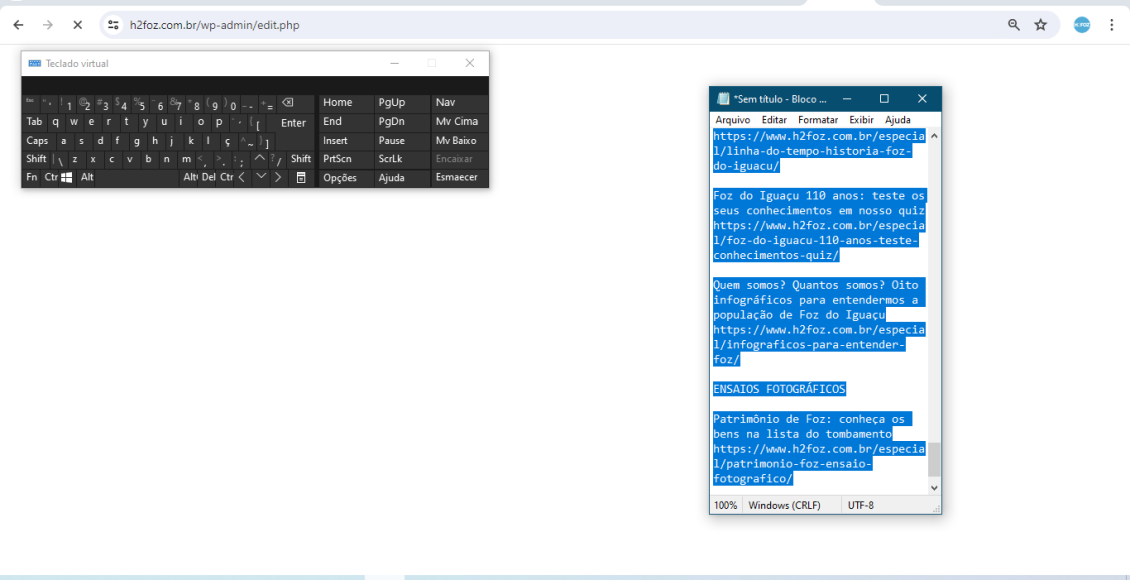The height and width of the screenshot is (580, 1130).
Task: Toggle the Fn key on virtual keyboard
Action: tap(32, 177)
